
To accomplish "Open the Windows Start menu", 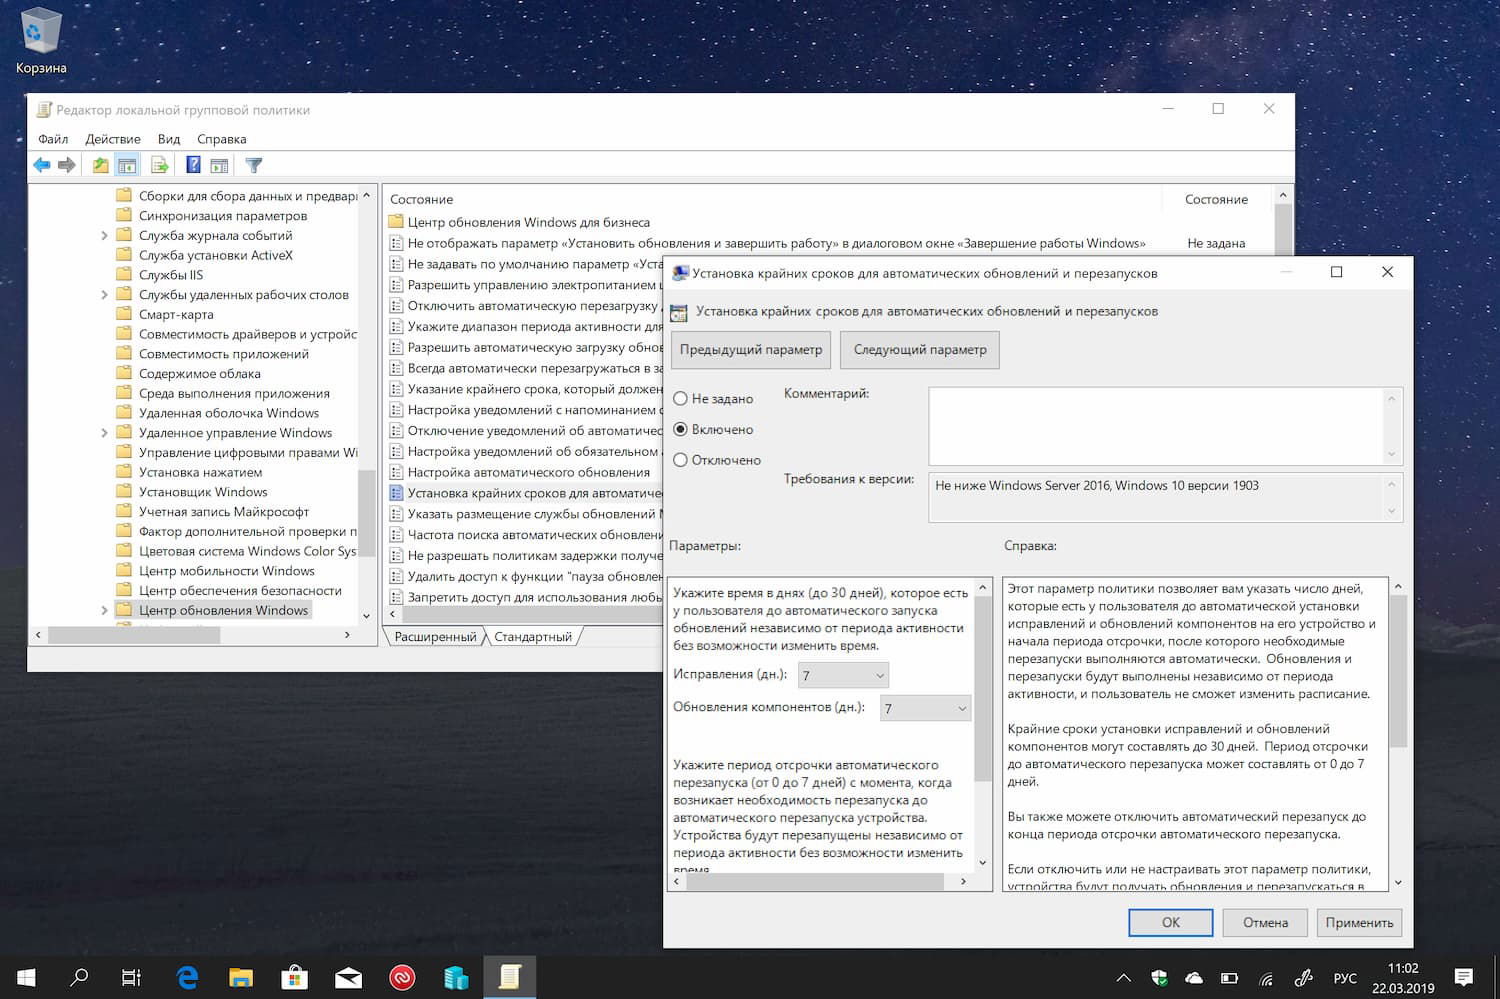I will [26, 977].
